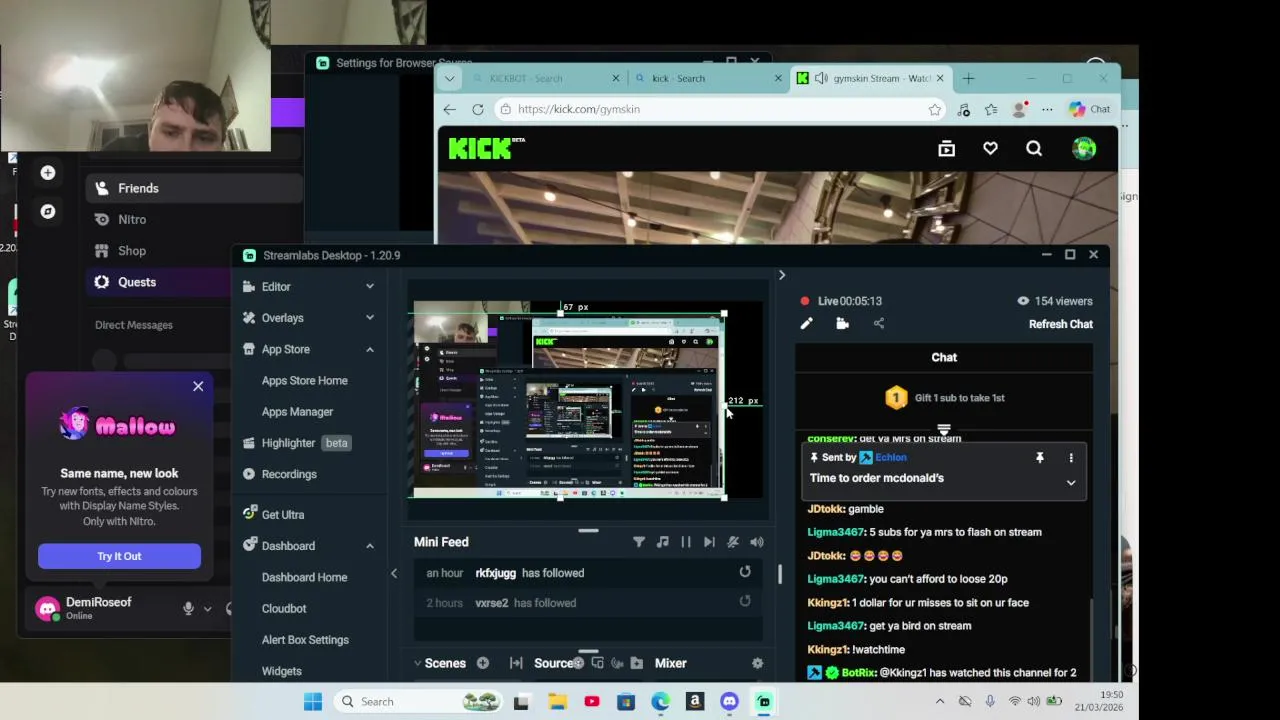This screenshot has width=1280, height=720.
Task: Collapse the chat panel with the right chevron
Action: point(782,275)
